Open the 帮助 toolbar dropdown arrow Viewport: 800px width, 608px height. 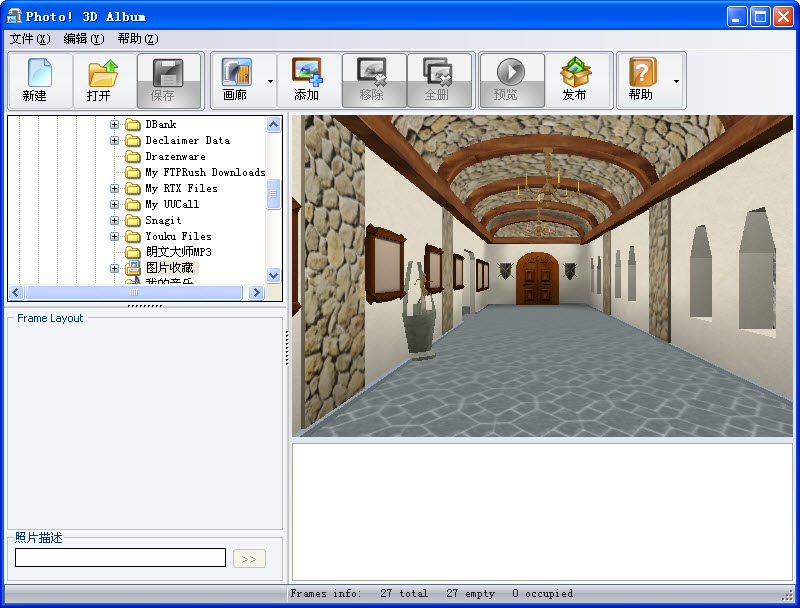tap(677, 81)
